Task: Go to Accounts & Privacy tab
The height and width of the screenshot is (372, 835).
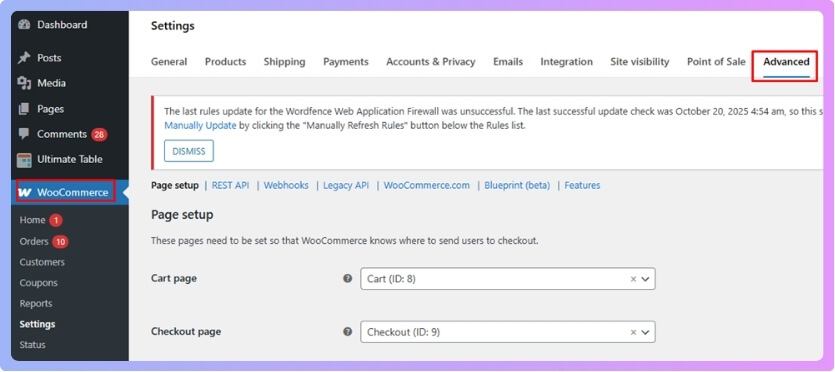Action: (430, 62)
